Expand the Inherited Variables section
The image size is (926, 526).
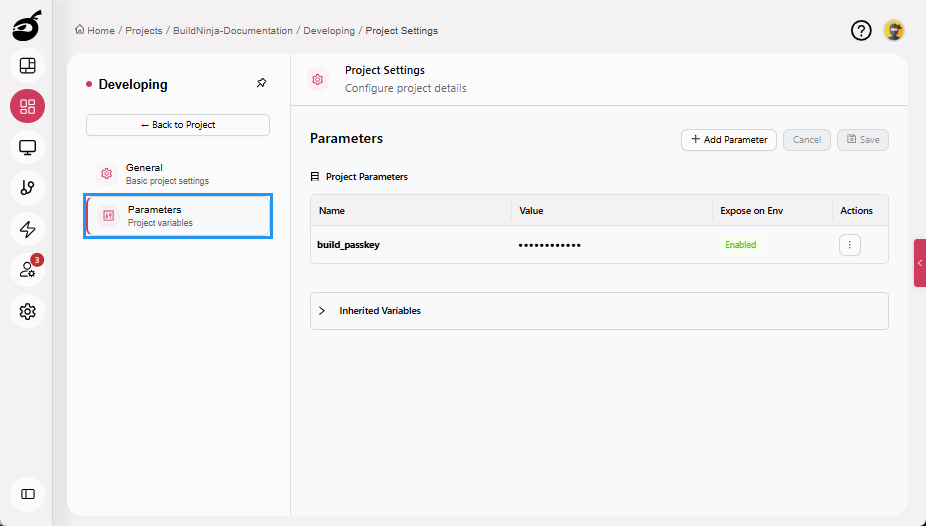599,311
